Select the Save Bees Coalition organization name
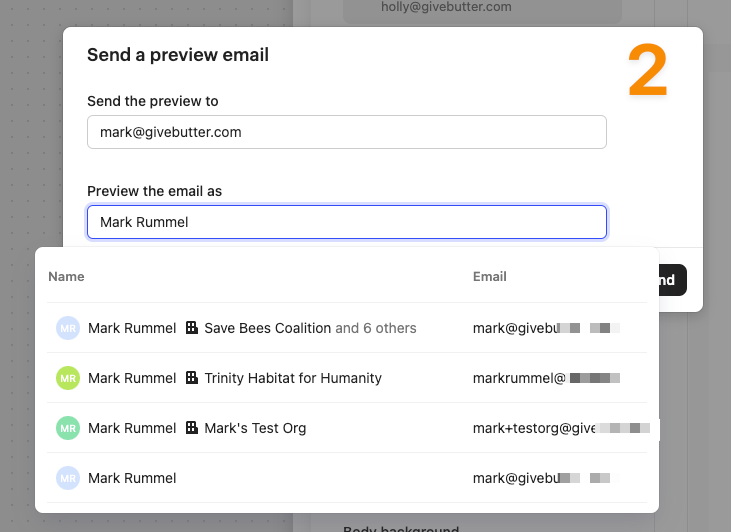The height and width of the screenshot is (532, 731). pos(267,328)
